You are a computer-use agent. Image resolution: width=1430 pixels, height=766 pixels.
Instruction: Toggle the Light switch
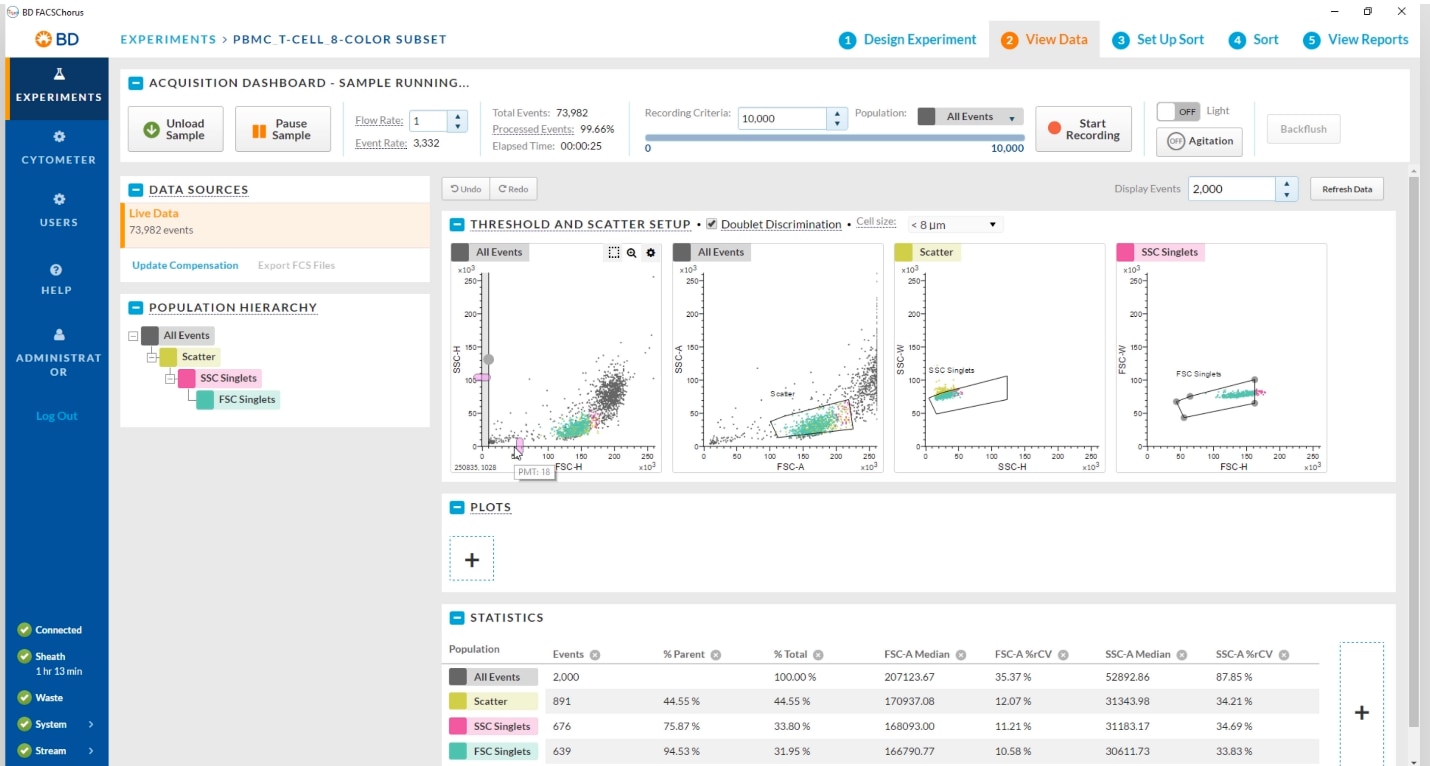coord(1178,112)
